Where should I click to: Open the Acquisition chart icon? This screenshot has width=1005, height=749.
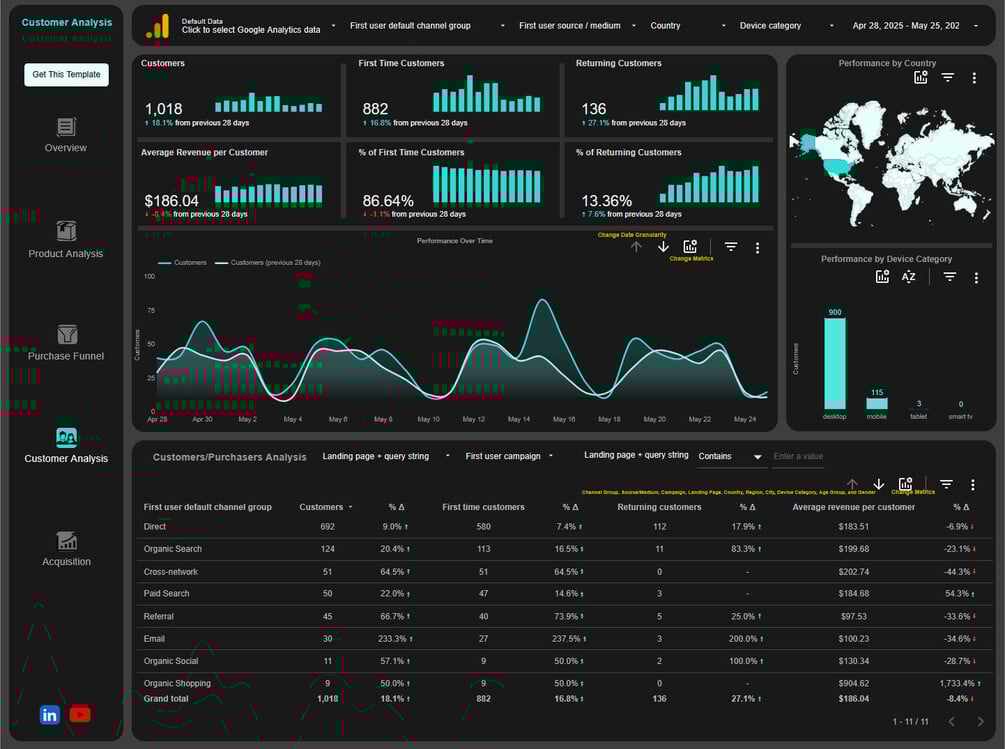click(67, 541)
